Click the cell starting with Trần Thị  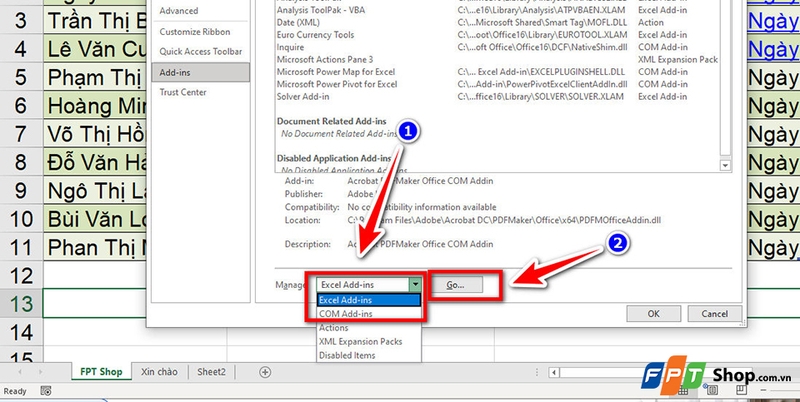pyautogui.click(x=96, y=21)
